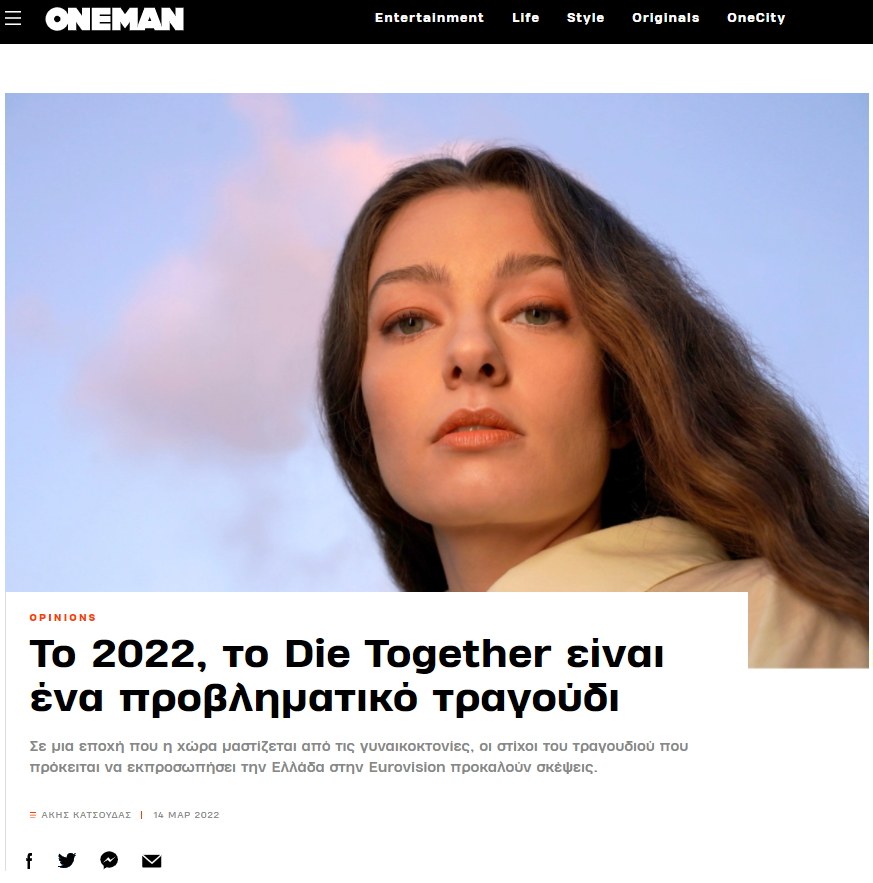The image size is (873, 883).
Task: Share article by email icon
Action: pos(152,860)
